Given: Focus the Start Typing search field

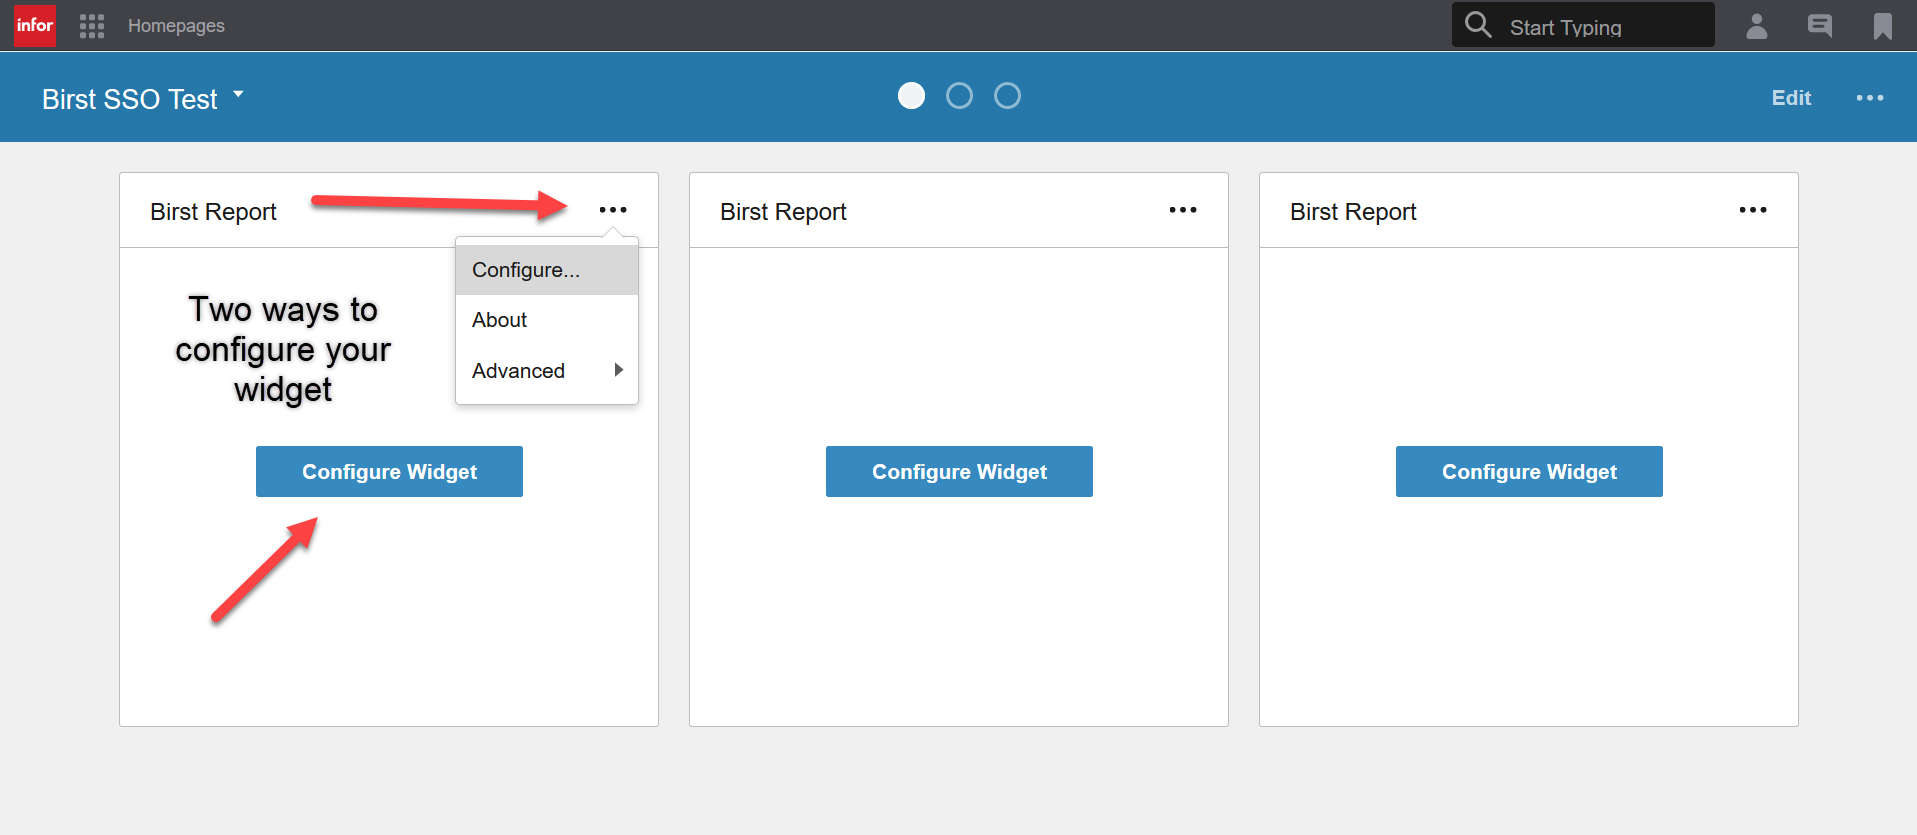Looking at the screenshot, I should coord(1583,25).
